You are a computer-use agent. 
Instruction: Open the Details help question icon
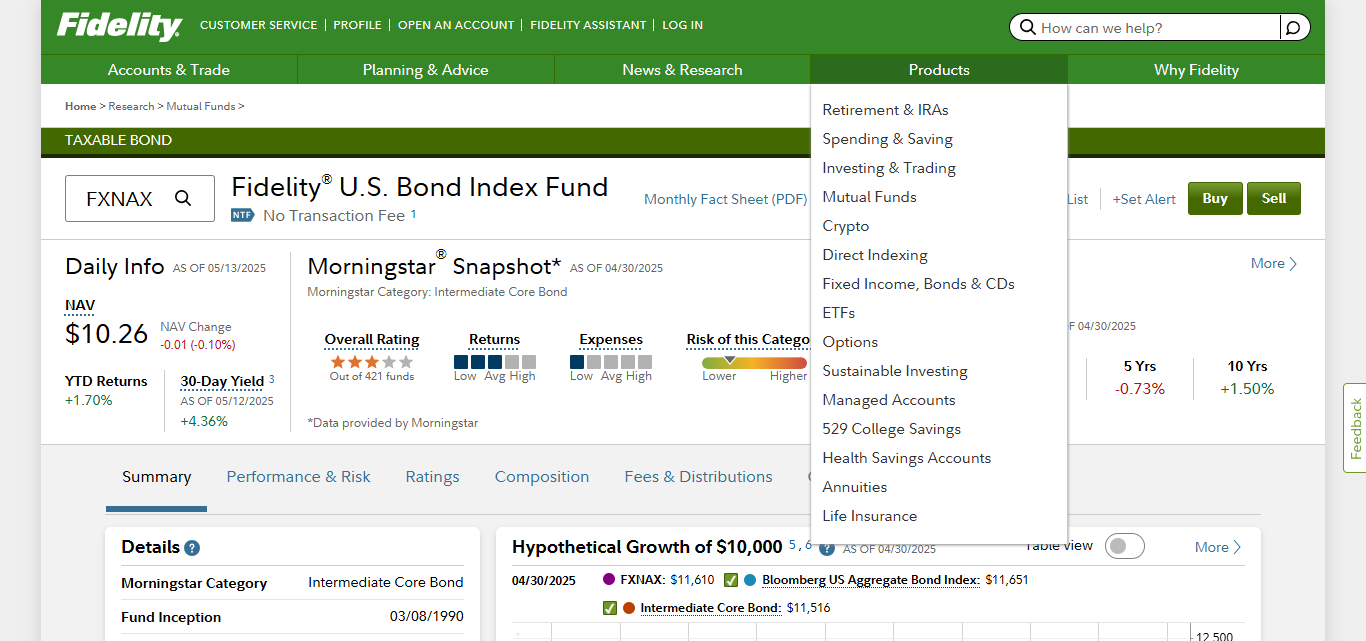click(192, 548)
